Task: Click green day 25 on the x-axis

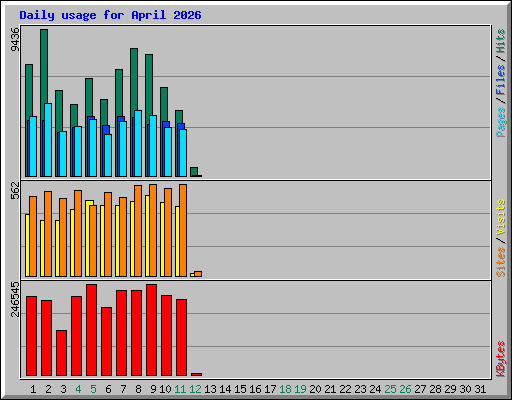Action: click(390, 389)
